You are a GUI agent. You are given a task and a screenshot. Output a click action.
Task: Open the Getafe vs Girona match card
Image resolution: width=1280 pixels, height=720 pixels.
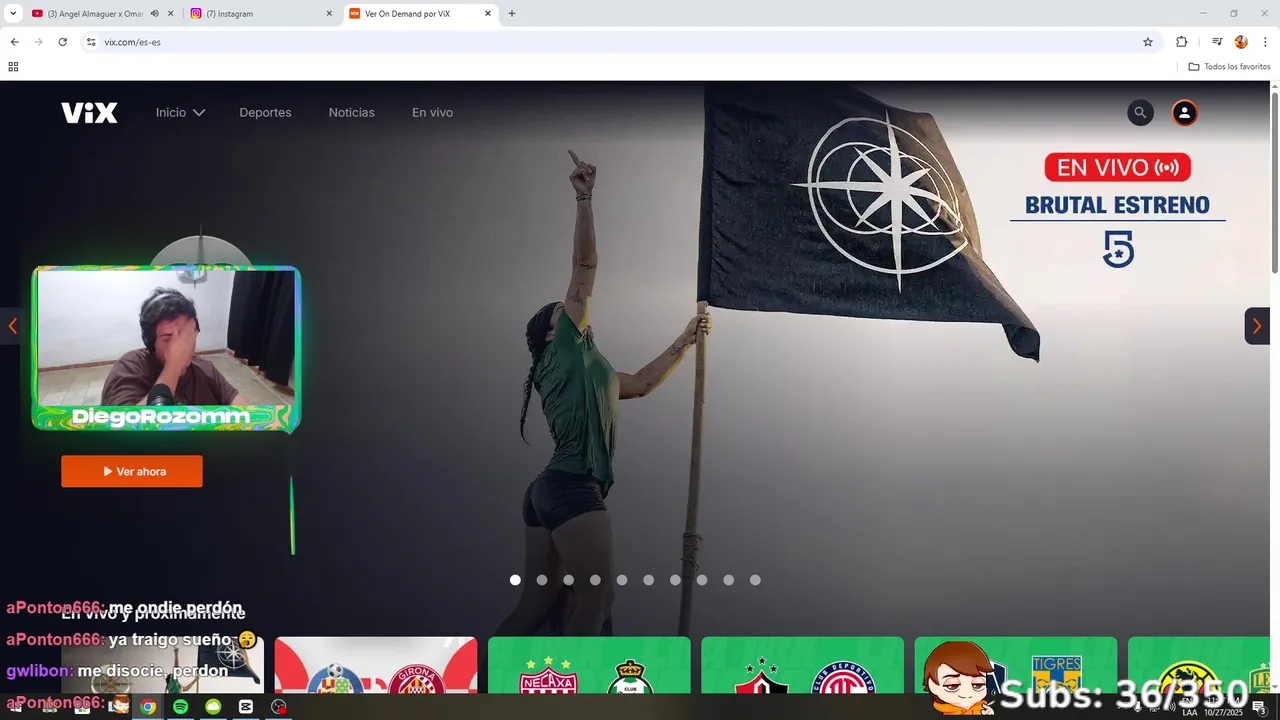tap(376, 666)
